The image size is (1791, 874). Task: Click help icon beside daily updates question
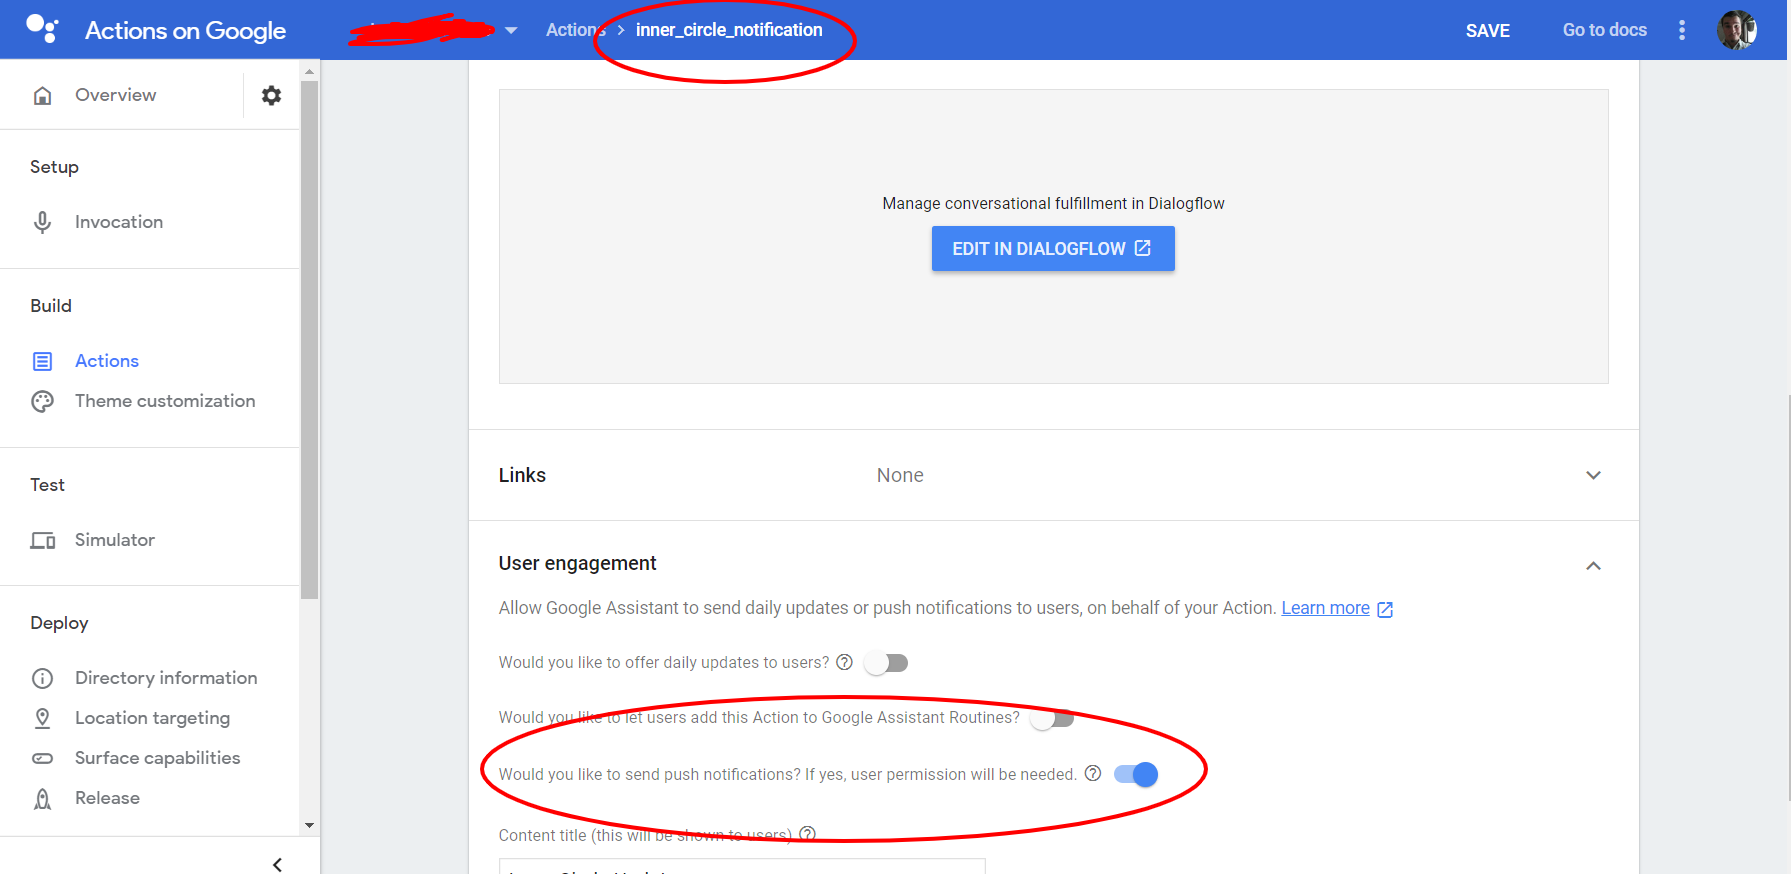point(844,662)
